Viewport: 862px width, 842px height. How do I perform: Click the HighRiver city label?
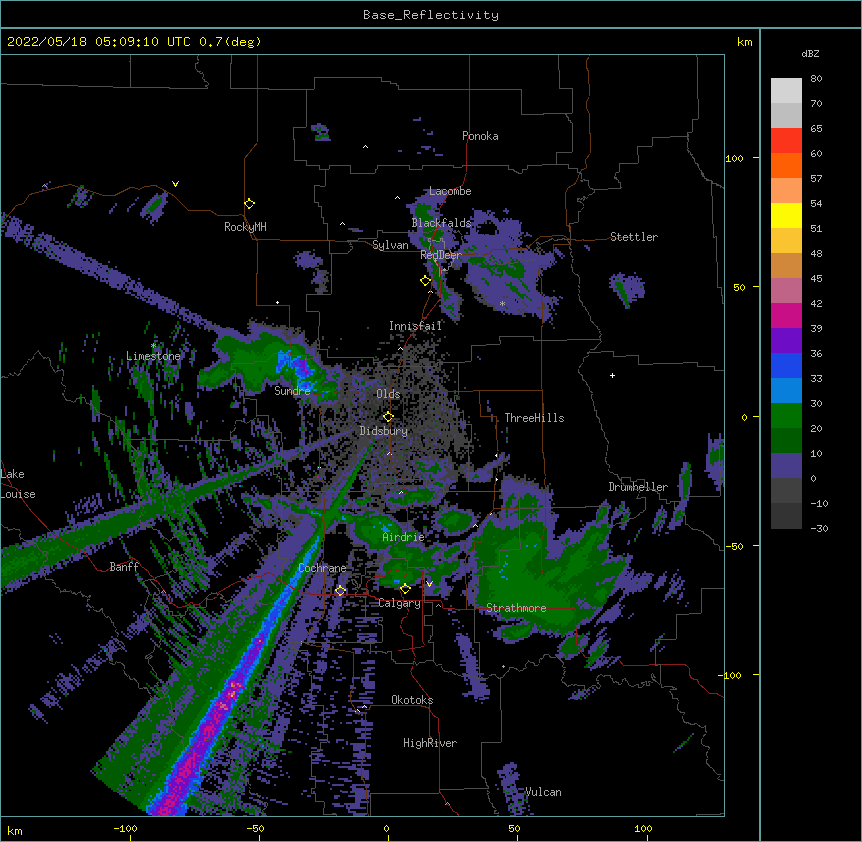click(x=430, y=744)
